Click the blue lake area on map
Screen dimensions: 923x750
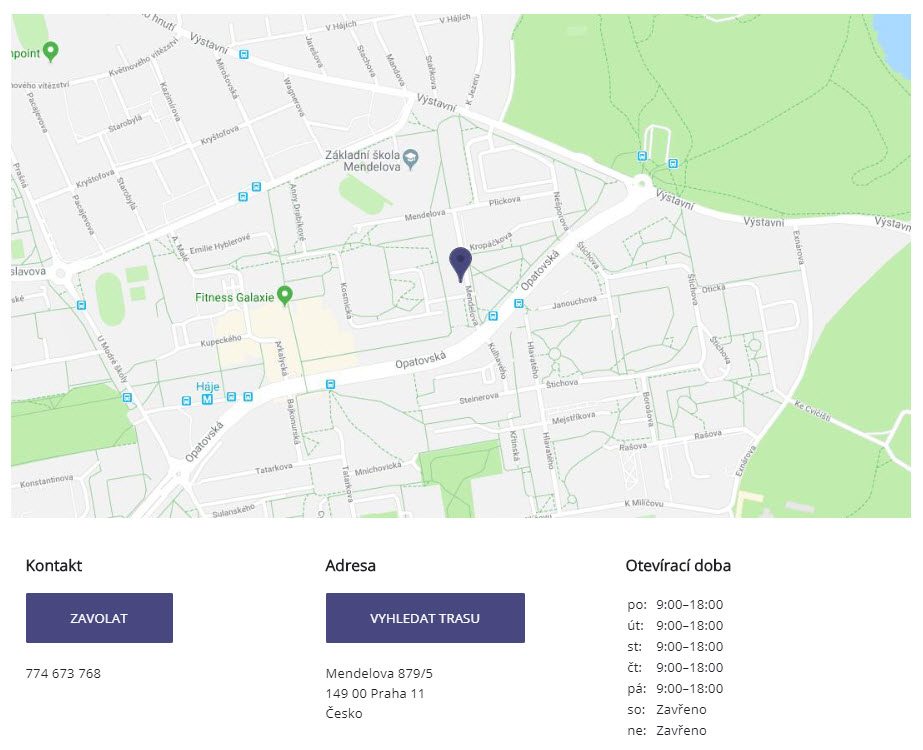[893, 45]
